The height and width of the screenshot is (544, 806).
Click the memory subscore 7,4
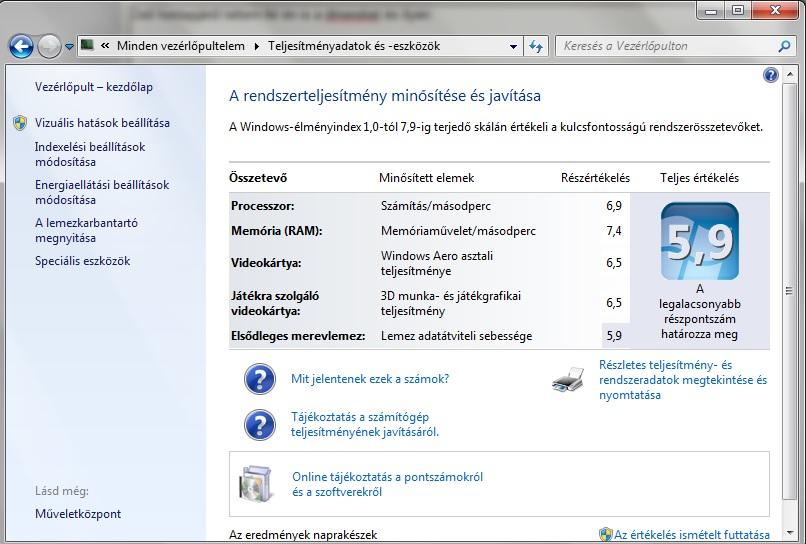pos(614,231)
